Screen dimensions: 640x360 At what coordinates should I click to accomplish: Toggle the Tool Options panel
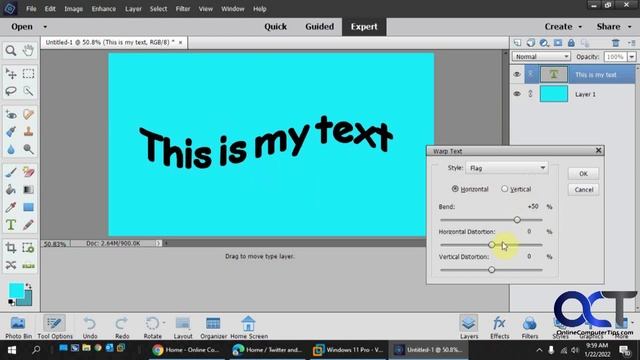(x=55, y=327)
